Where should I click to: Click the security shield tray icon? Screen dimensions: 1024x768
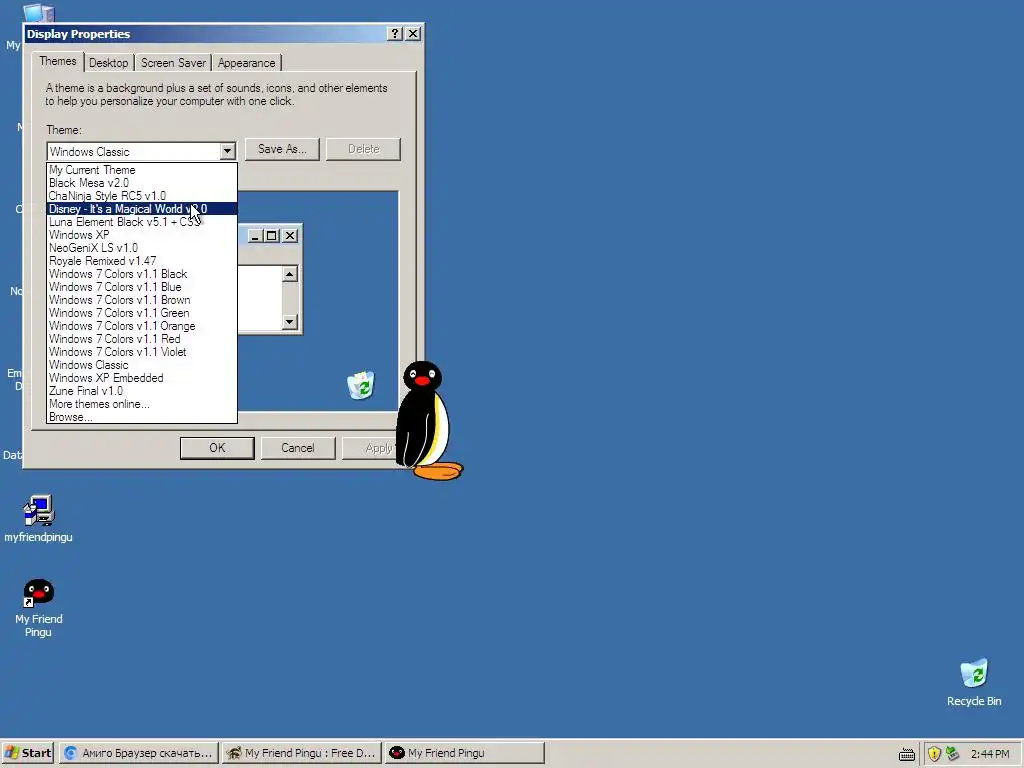[x=934, y=754]
